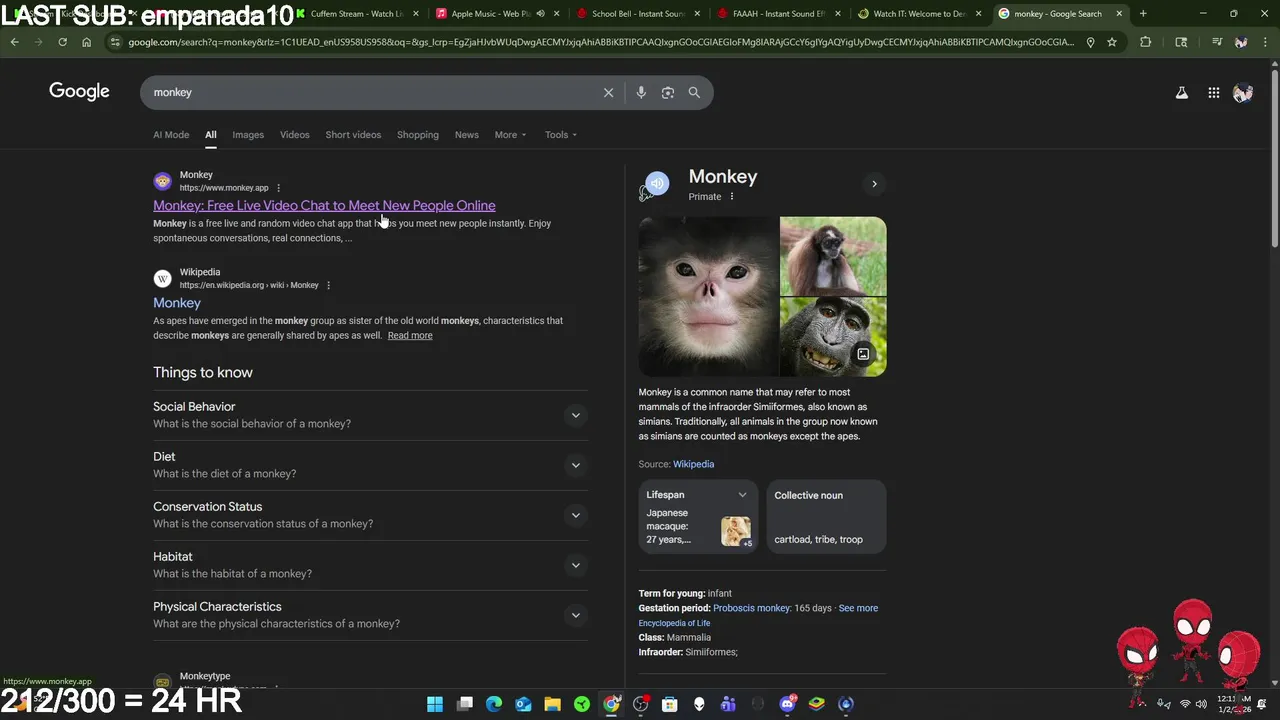Open Windows Start menu
1280x720 pixels.
(x=435, y=704)
